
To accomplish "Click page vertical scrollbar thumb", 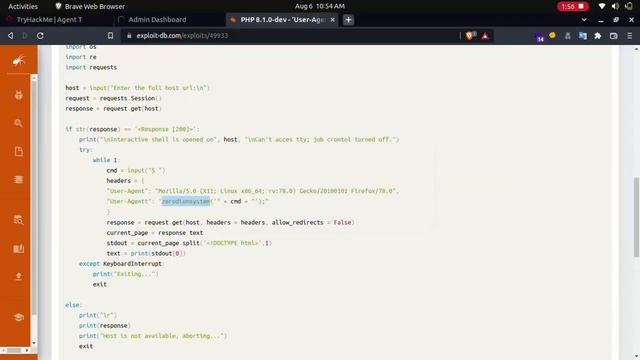I will [x=636, y=217].
